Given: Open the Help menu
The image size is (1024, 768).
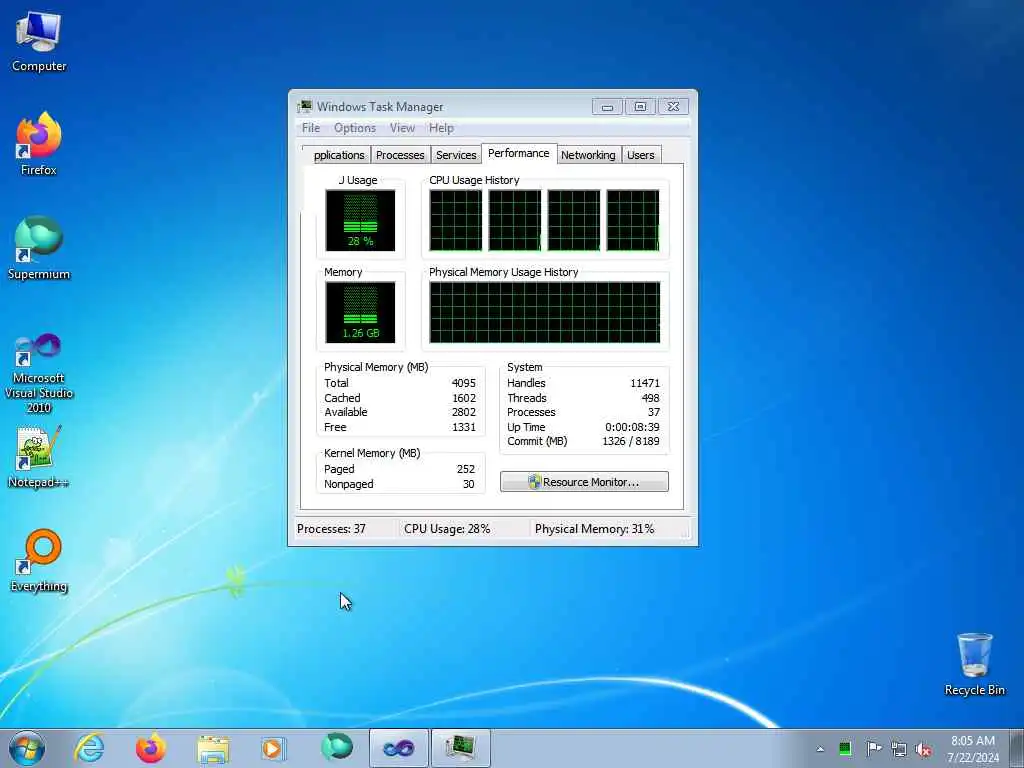Looking at the screenshot, I should coord(441,128).
